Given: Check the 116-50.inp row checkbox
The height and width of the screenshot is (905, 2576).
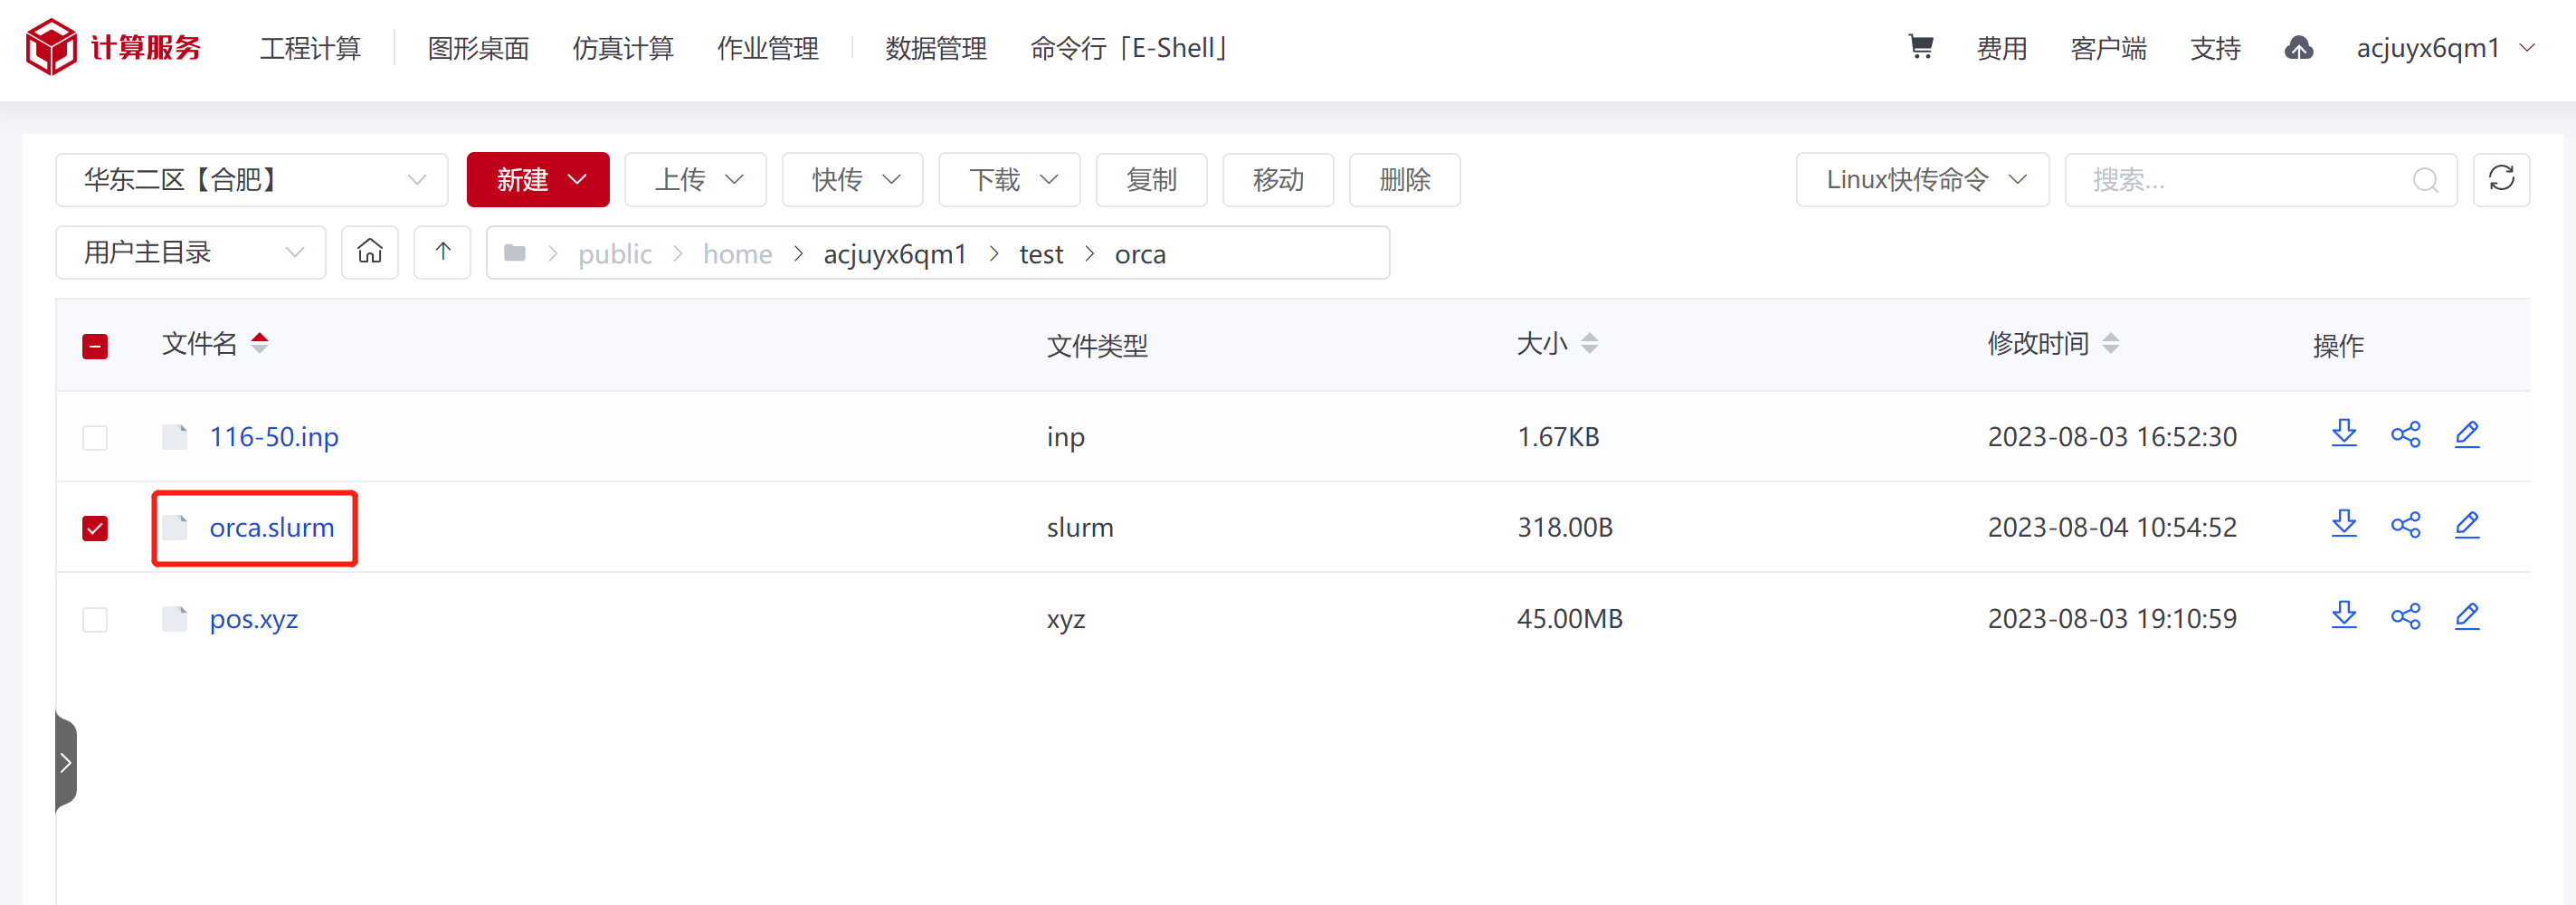Looking at the screenshot, I should (95, 437).
